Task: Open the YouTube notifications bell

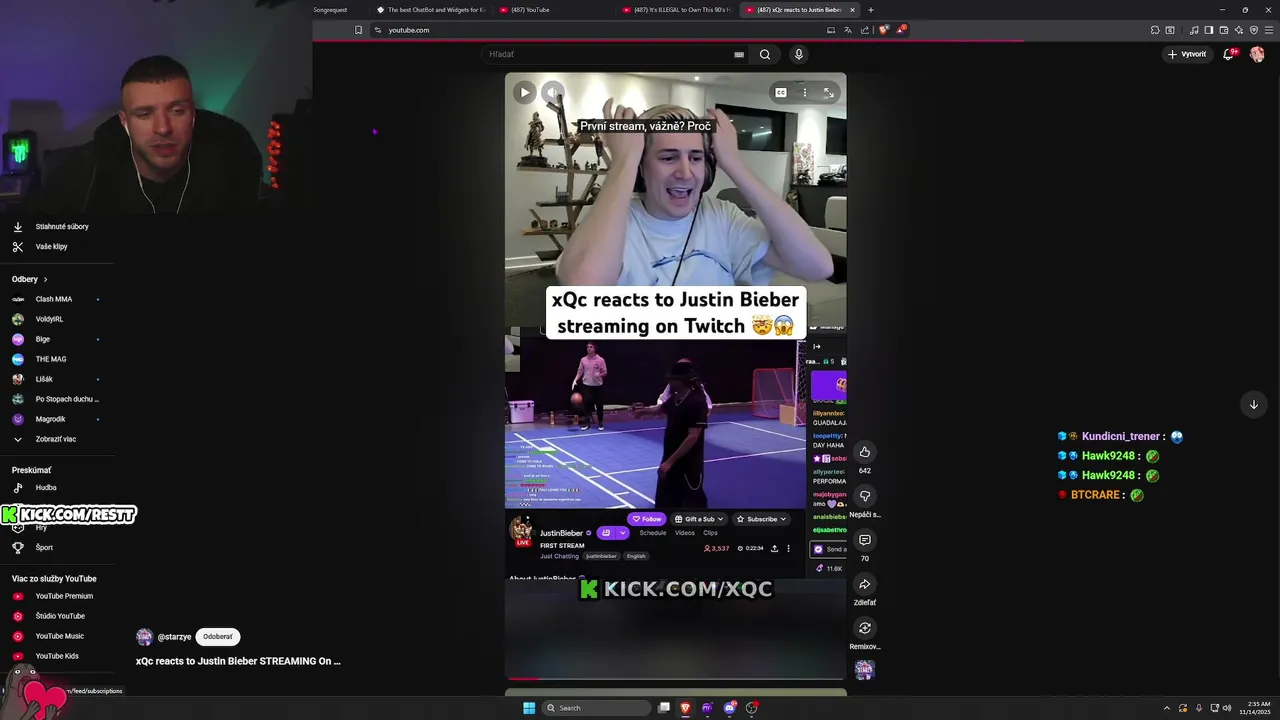Action: click(x=1229, y=54)
